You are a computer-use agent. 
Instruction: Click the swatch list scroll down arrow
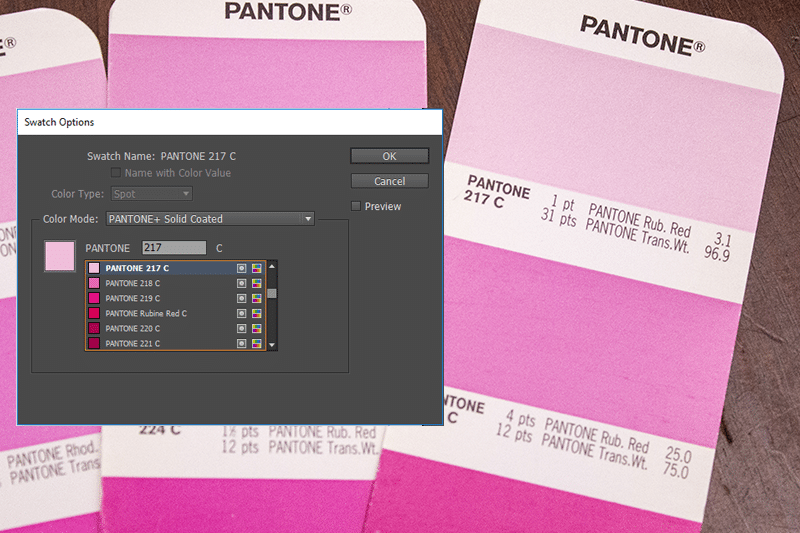272,345
